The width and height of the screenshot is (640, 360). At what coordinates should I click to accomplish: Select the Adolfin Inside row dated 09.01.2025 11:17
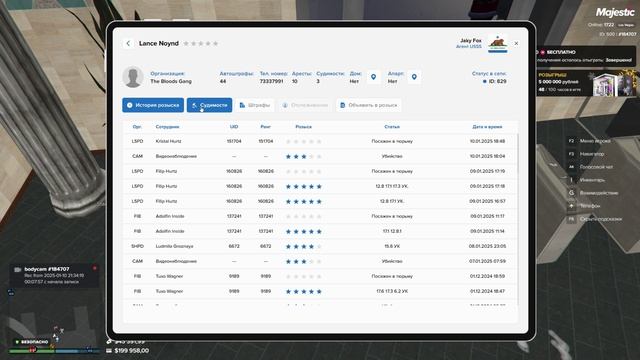tap(320, 216)
